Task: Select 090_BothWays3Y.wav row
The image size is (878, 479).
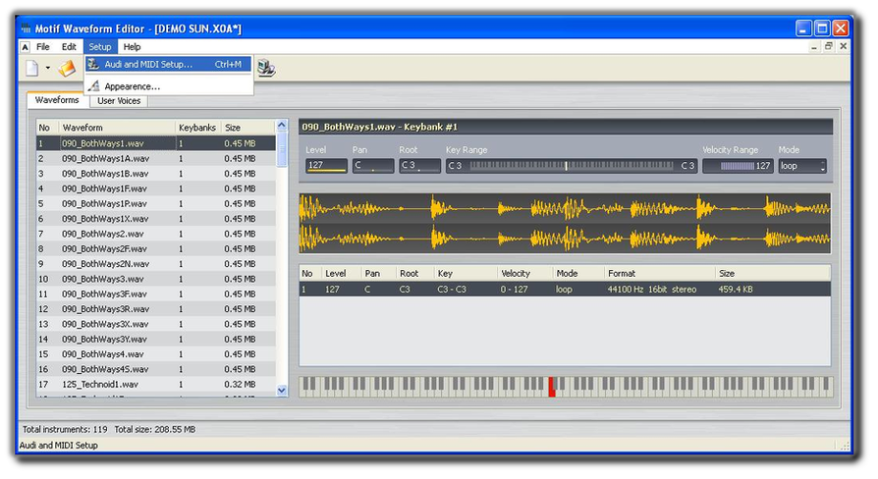Action: click(x=156, y=340)
